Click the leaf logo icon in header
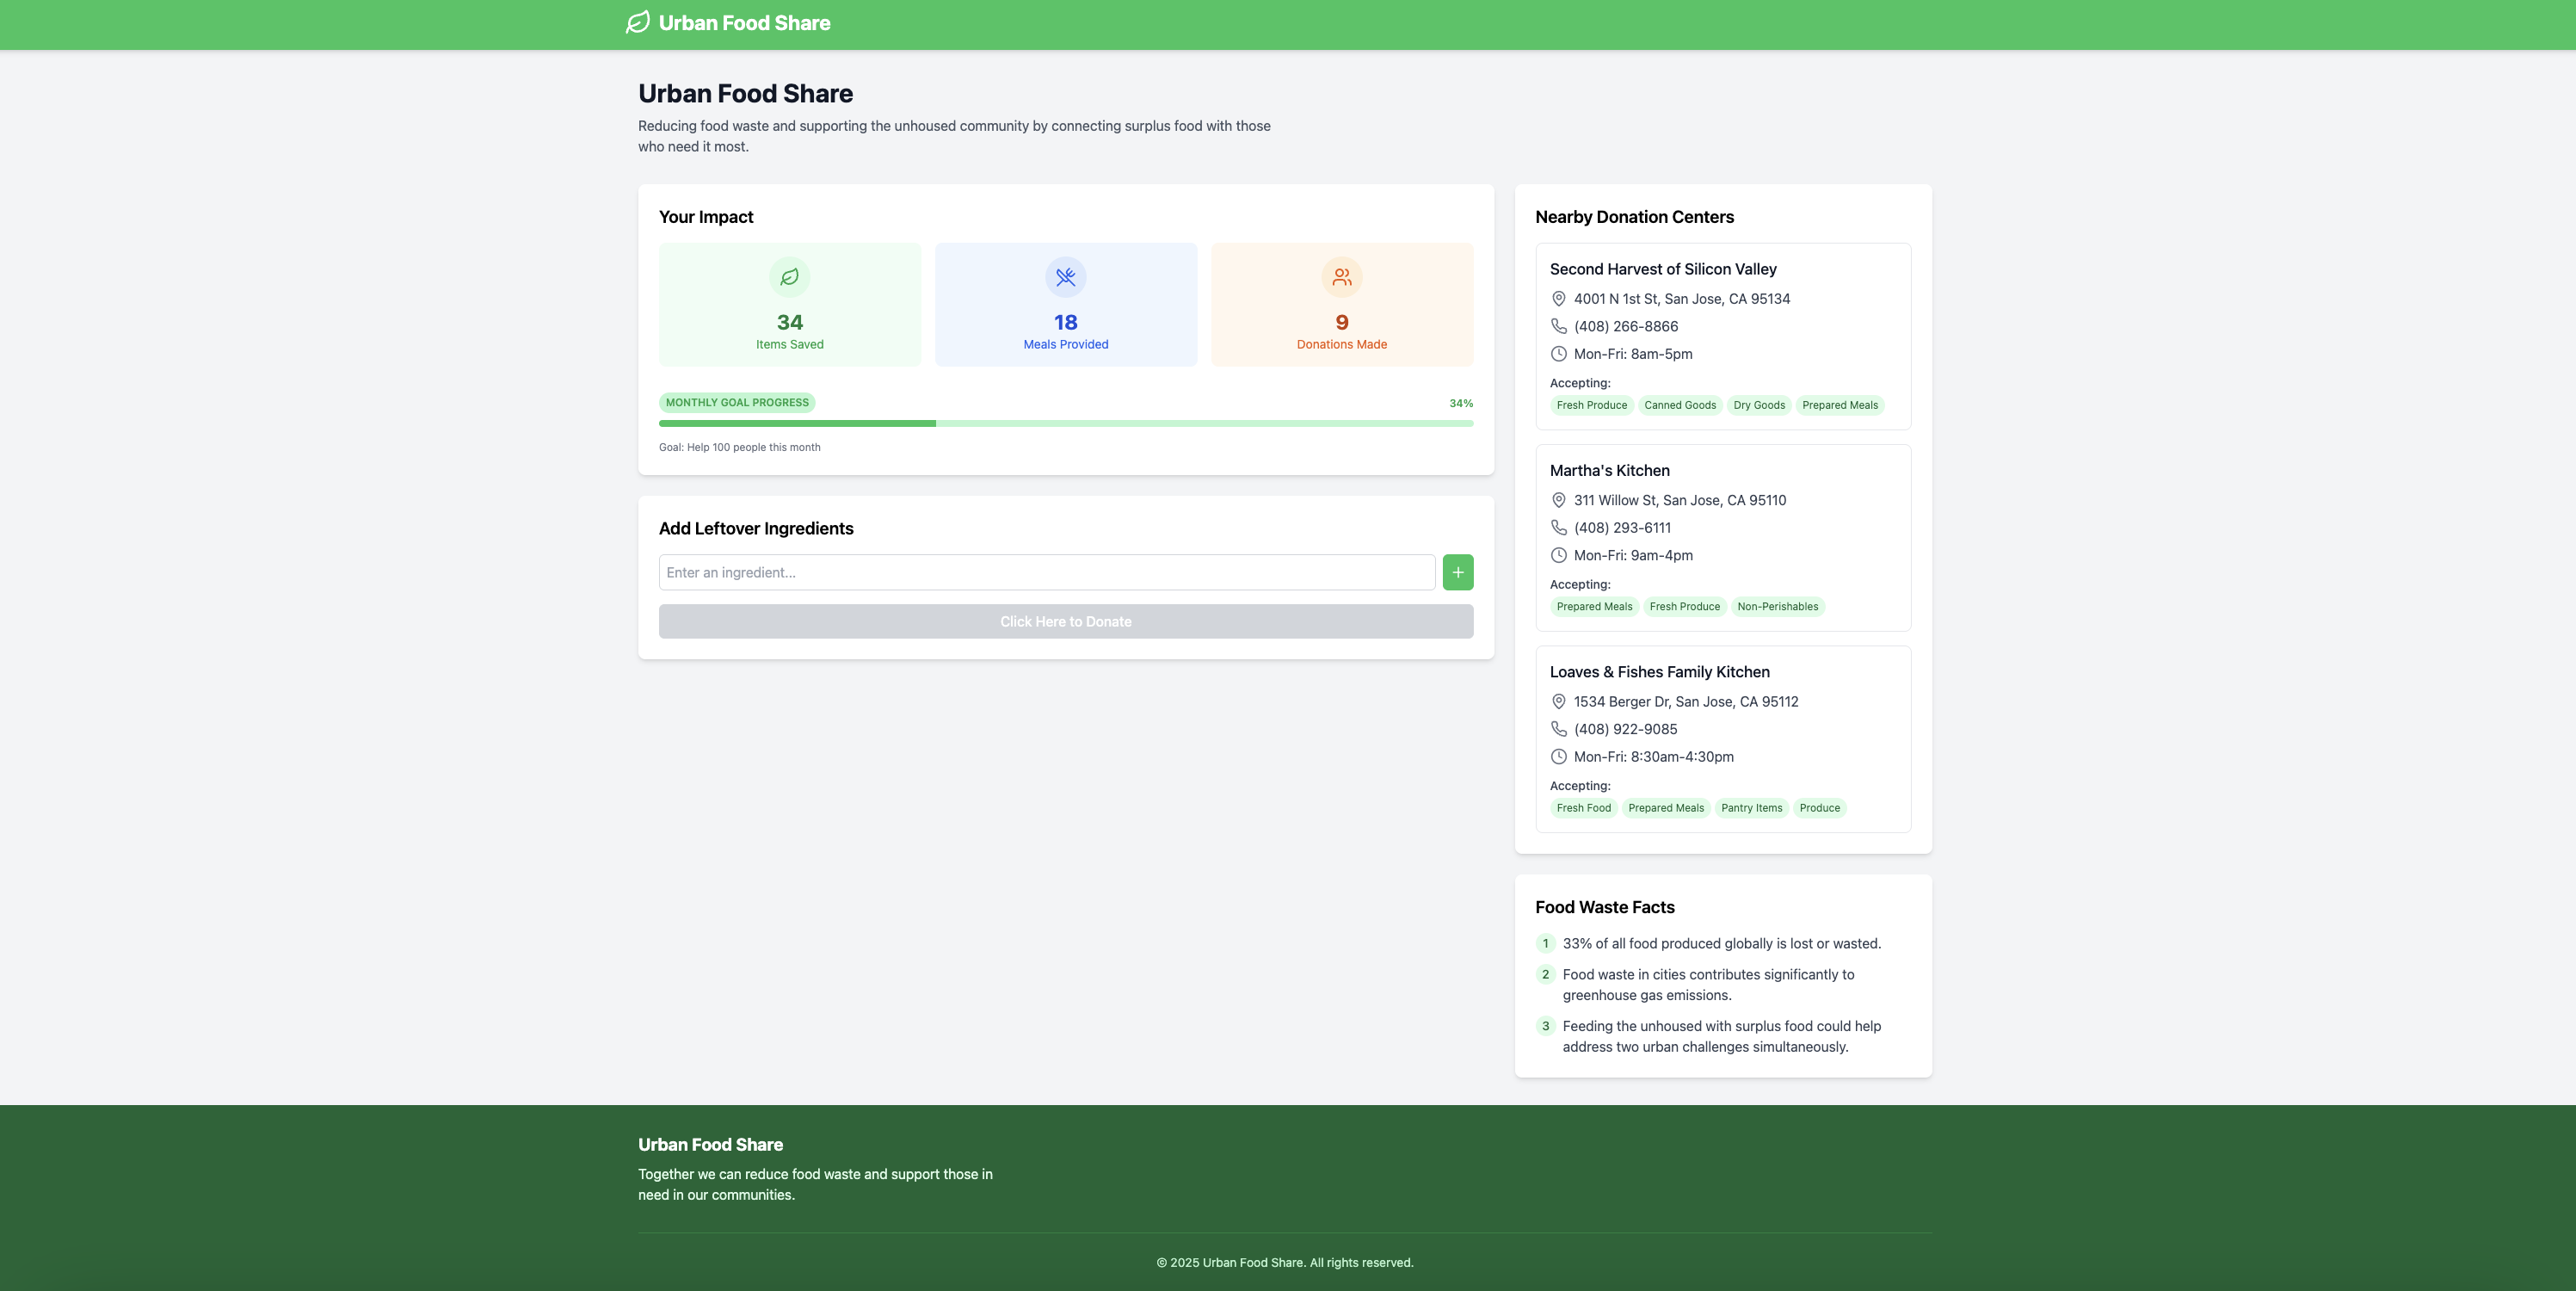Viewport: 2576px width, 1291px height. click(637, 23)
